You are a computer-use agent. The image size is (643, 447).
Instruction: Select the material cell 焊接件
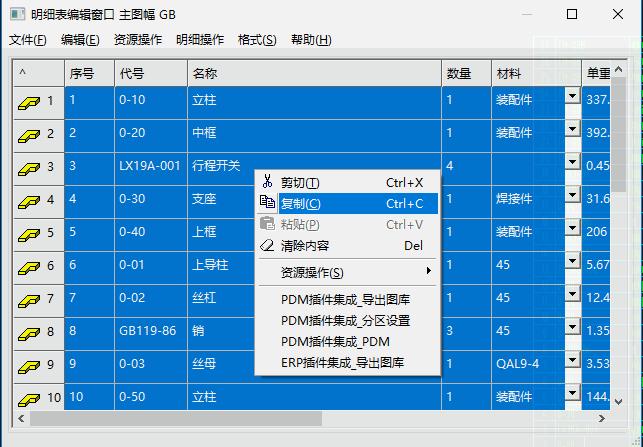pos(528,201)
